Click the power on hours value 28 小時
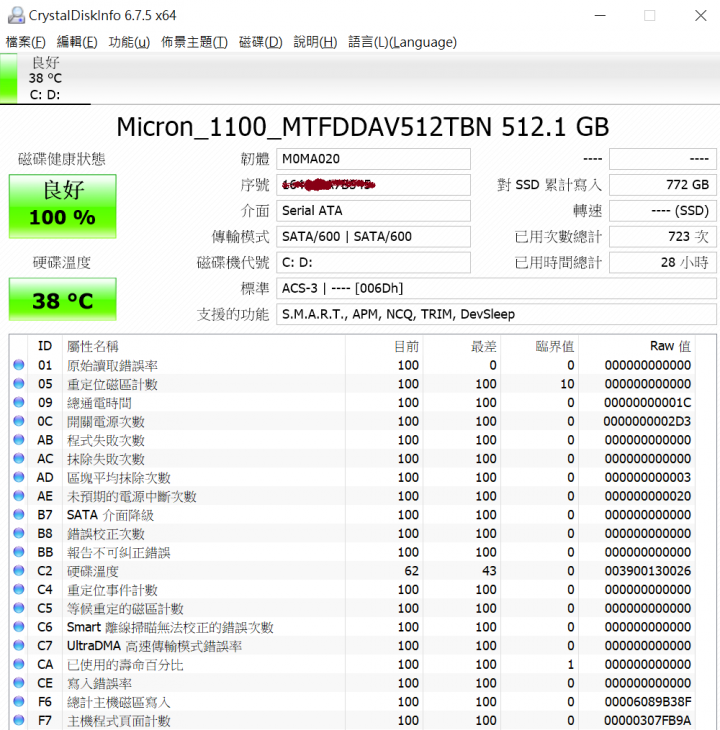This screenshot has width=720, height=730. pyautogui.click(x=663, y=263)
